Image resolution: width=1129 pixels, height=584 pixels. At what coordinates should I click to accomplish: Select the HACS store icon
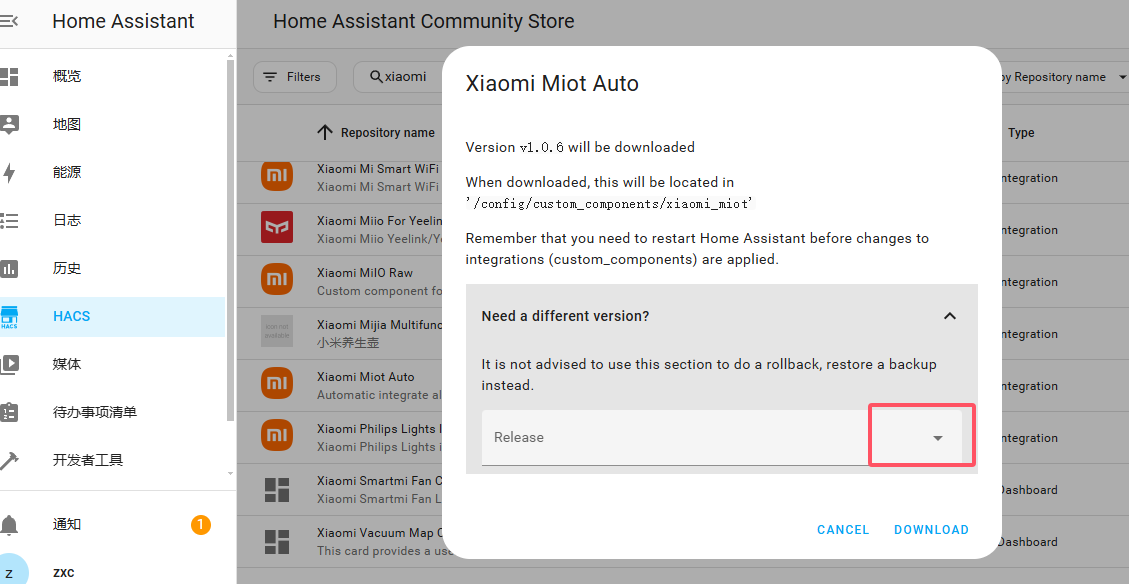point(9,316)
